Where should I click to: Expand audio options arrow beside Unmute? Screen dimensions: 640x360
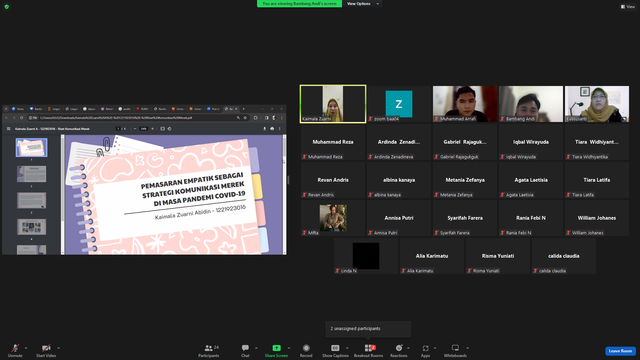[26, 348]
